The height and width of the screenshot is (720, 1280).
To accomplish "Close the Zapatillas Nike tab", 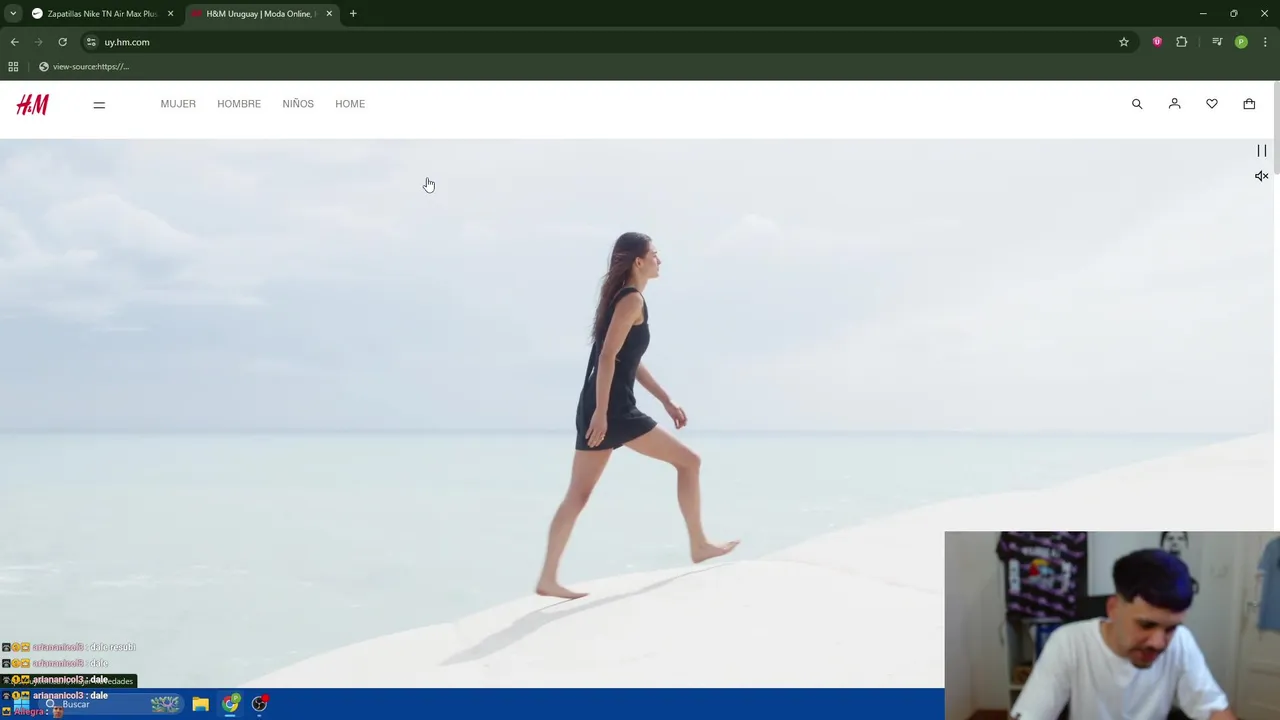I will [x=170, y=14].
